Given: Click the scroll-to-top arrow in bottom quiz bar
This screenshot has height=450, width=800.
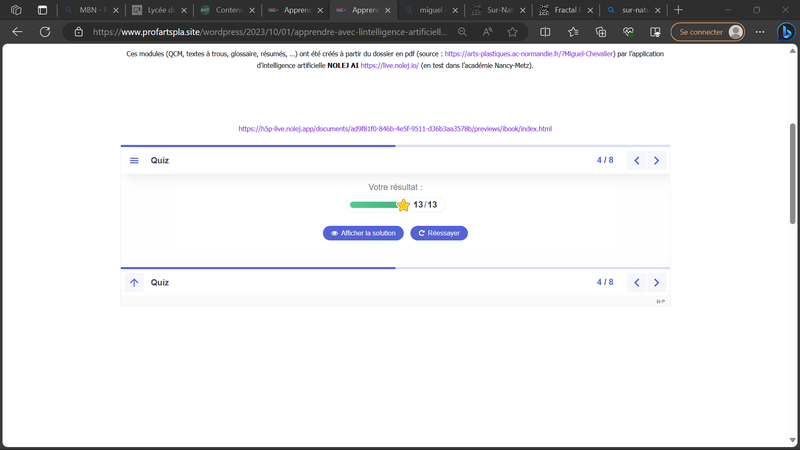Looking at the screenshot, I should click(x=134, y=283).
